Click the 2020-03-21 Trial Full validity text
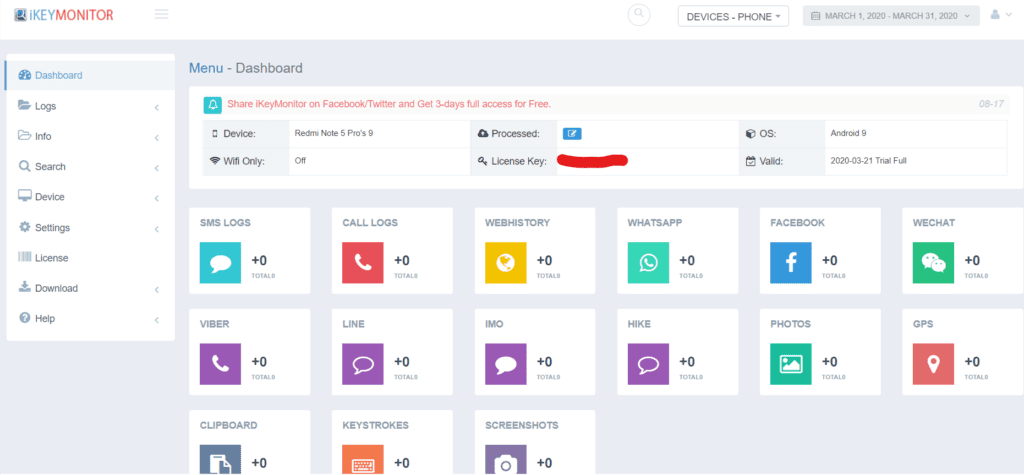This screenshot has height=475, width=1024. [x=868, y=161]
